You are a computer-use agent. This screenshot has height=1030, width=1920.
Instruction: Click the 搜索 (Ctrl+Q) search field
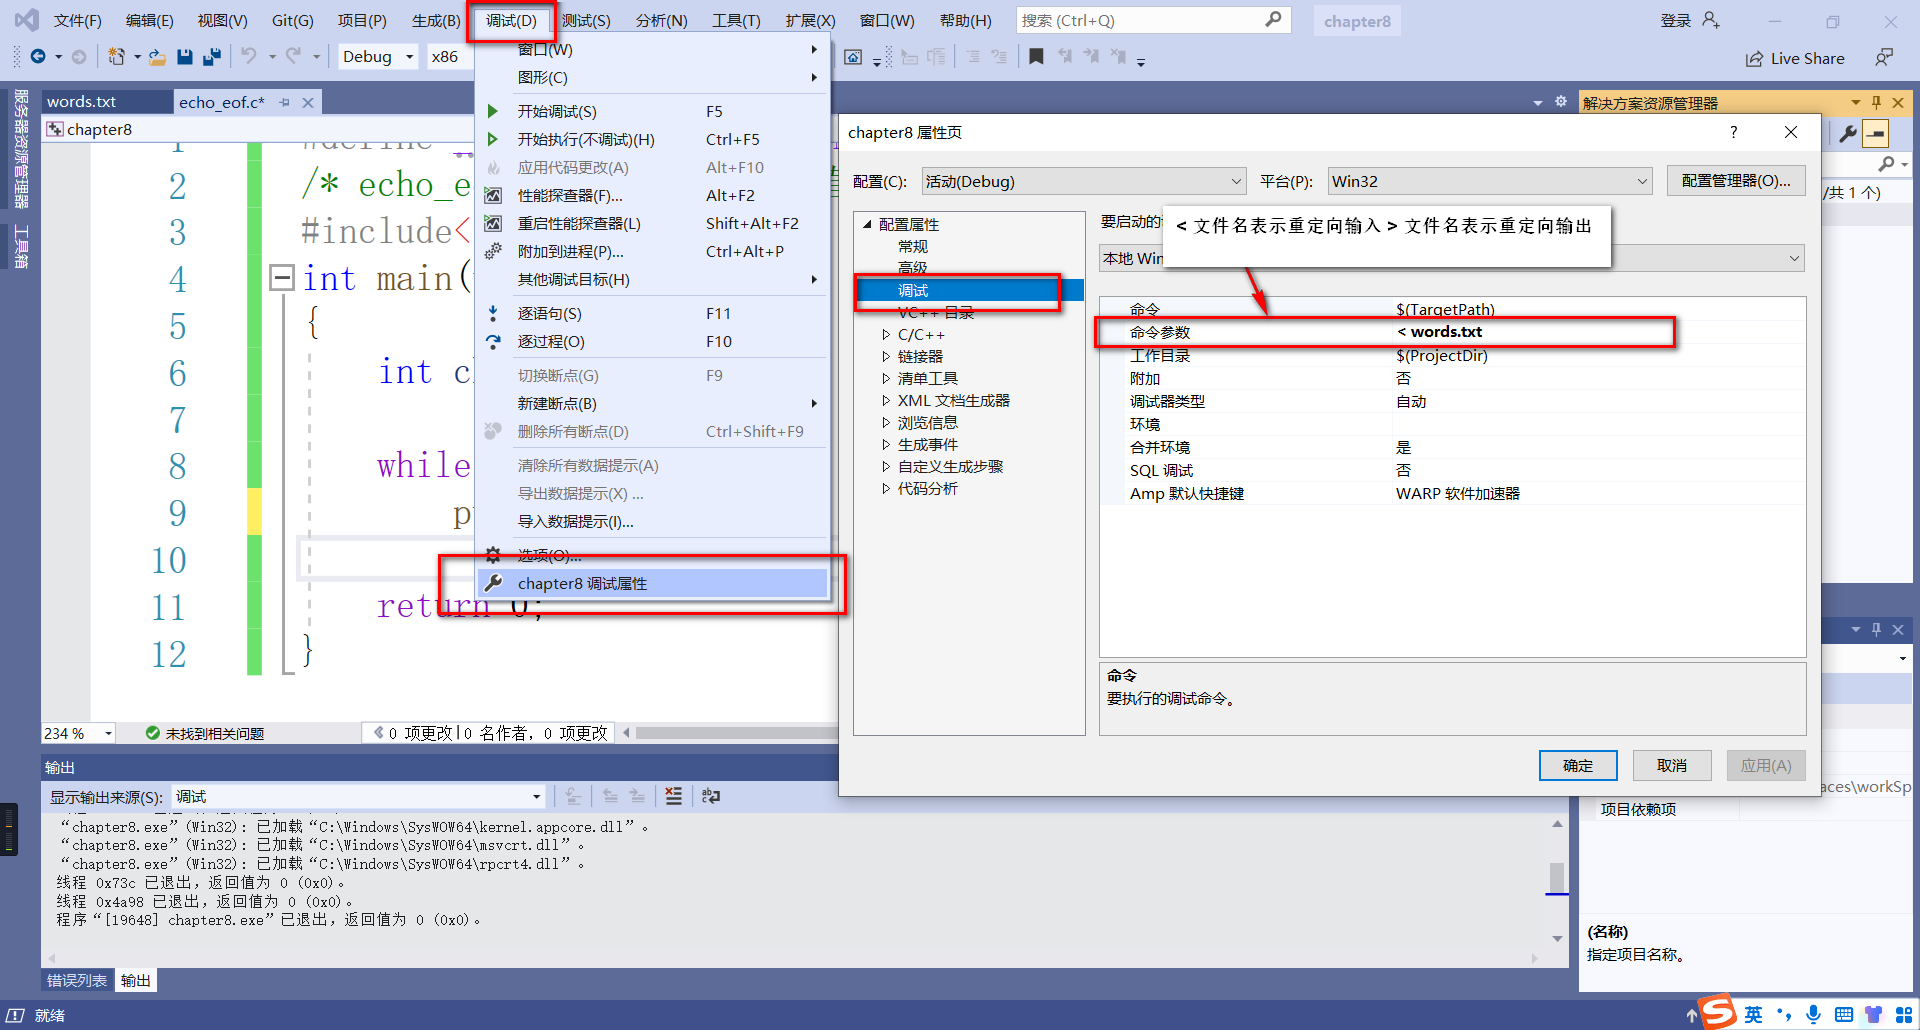coord(1153,20)
